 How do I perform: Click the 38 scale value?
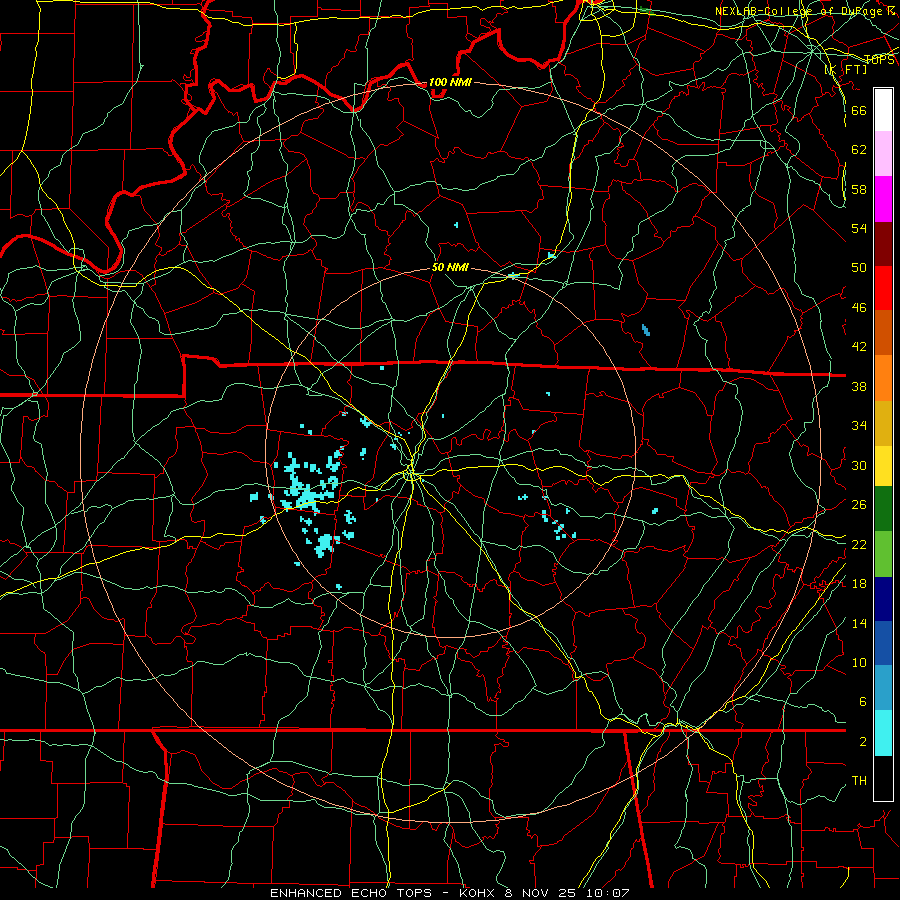859,386
